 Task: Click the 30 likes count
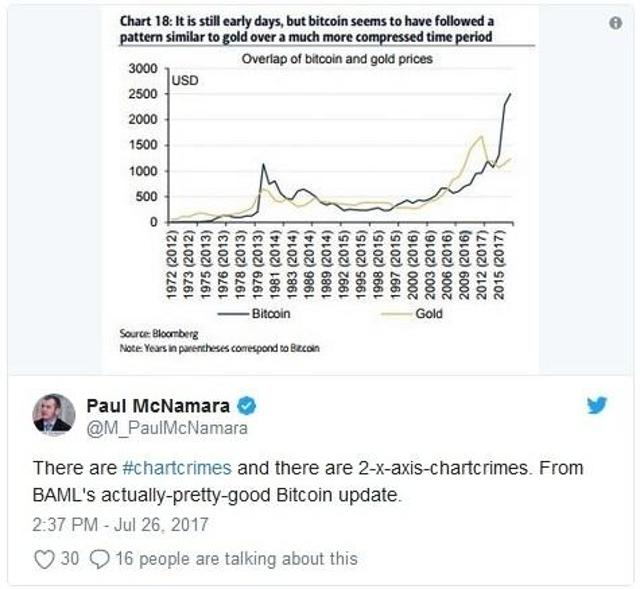click(x=70, y=558)
